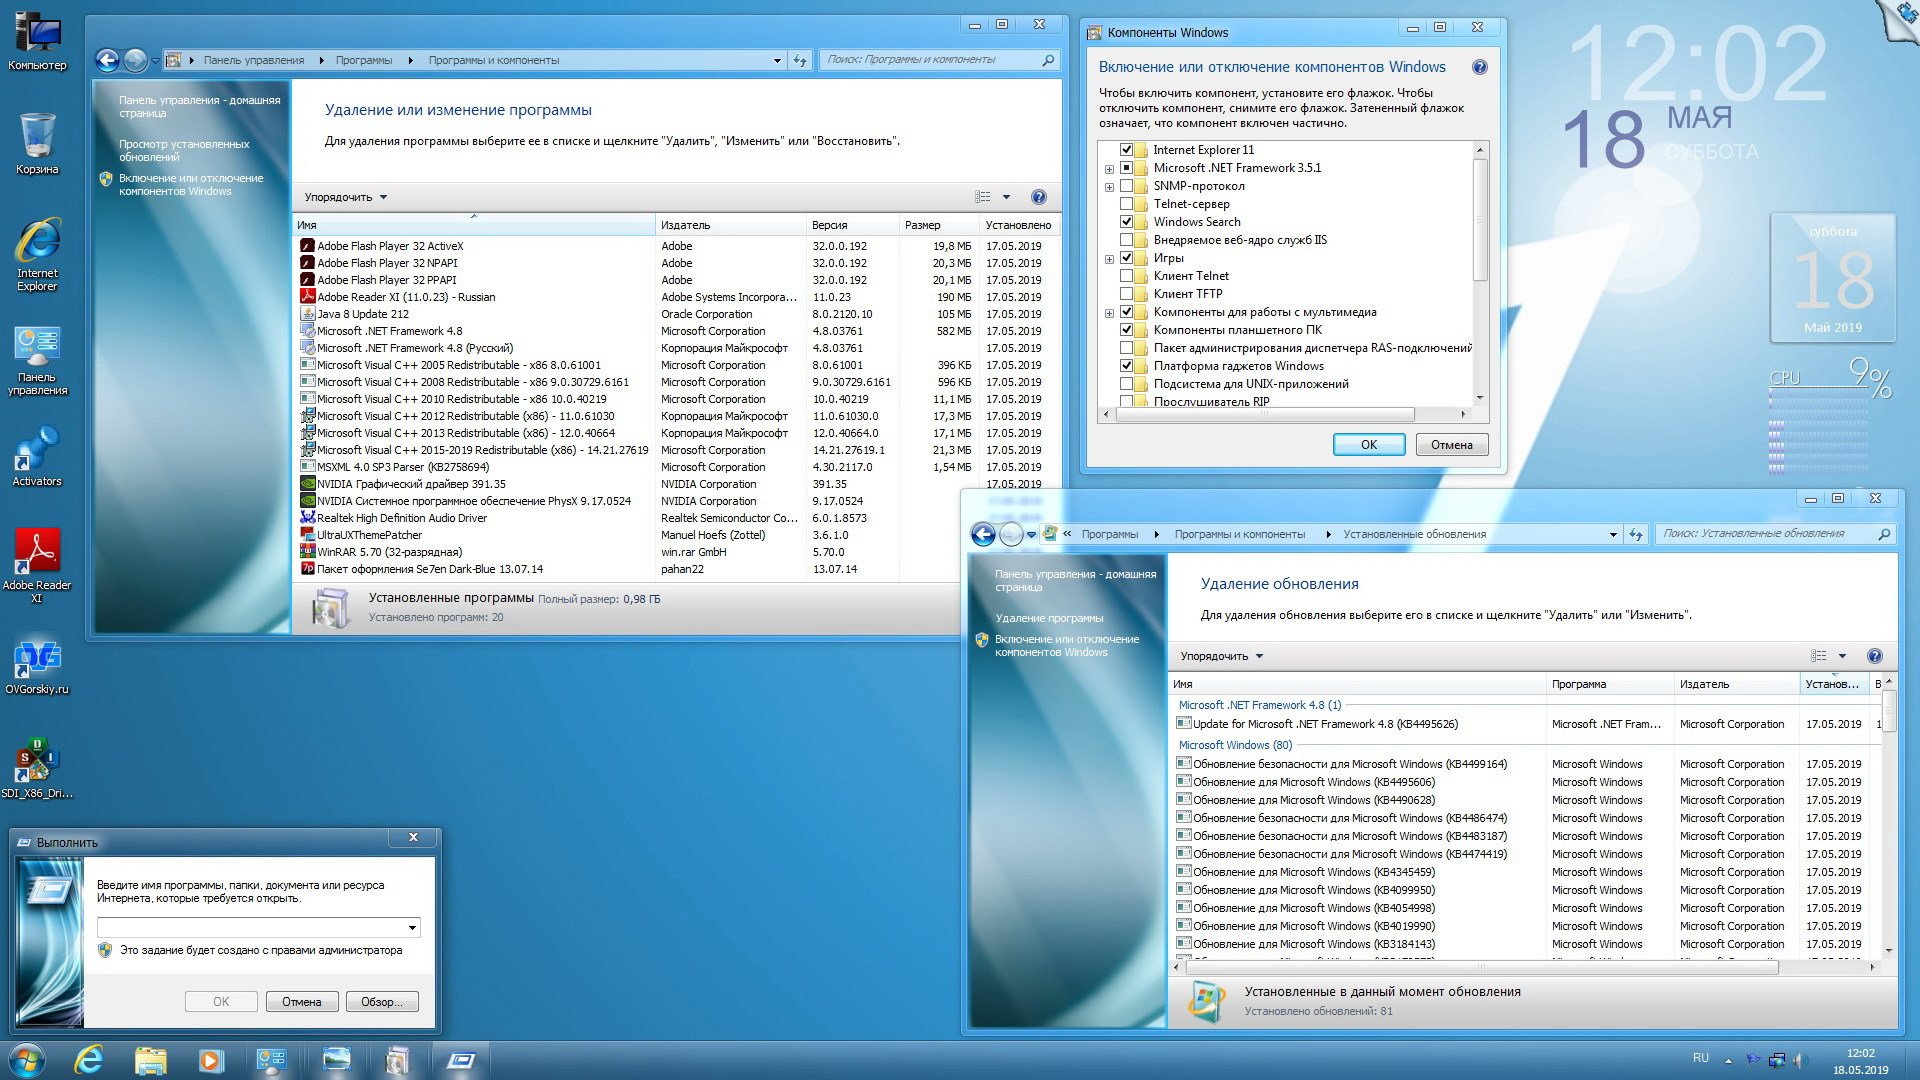
Task: Open the Упорядочить dropdown in updates window
Action: [x=1221, y=656]
